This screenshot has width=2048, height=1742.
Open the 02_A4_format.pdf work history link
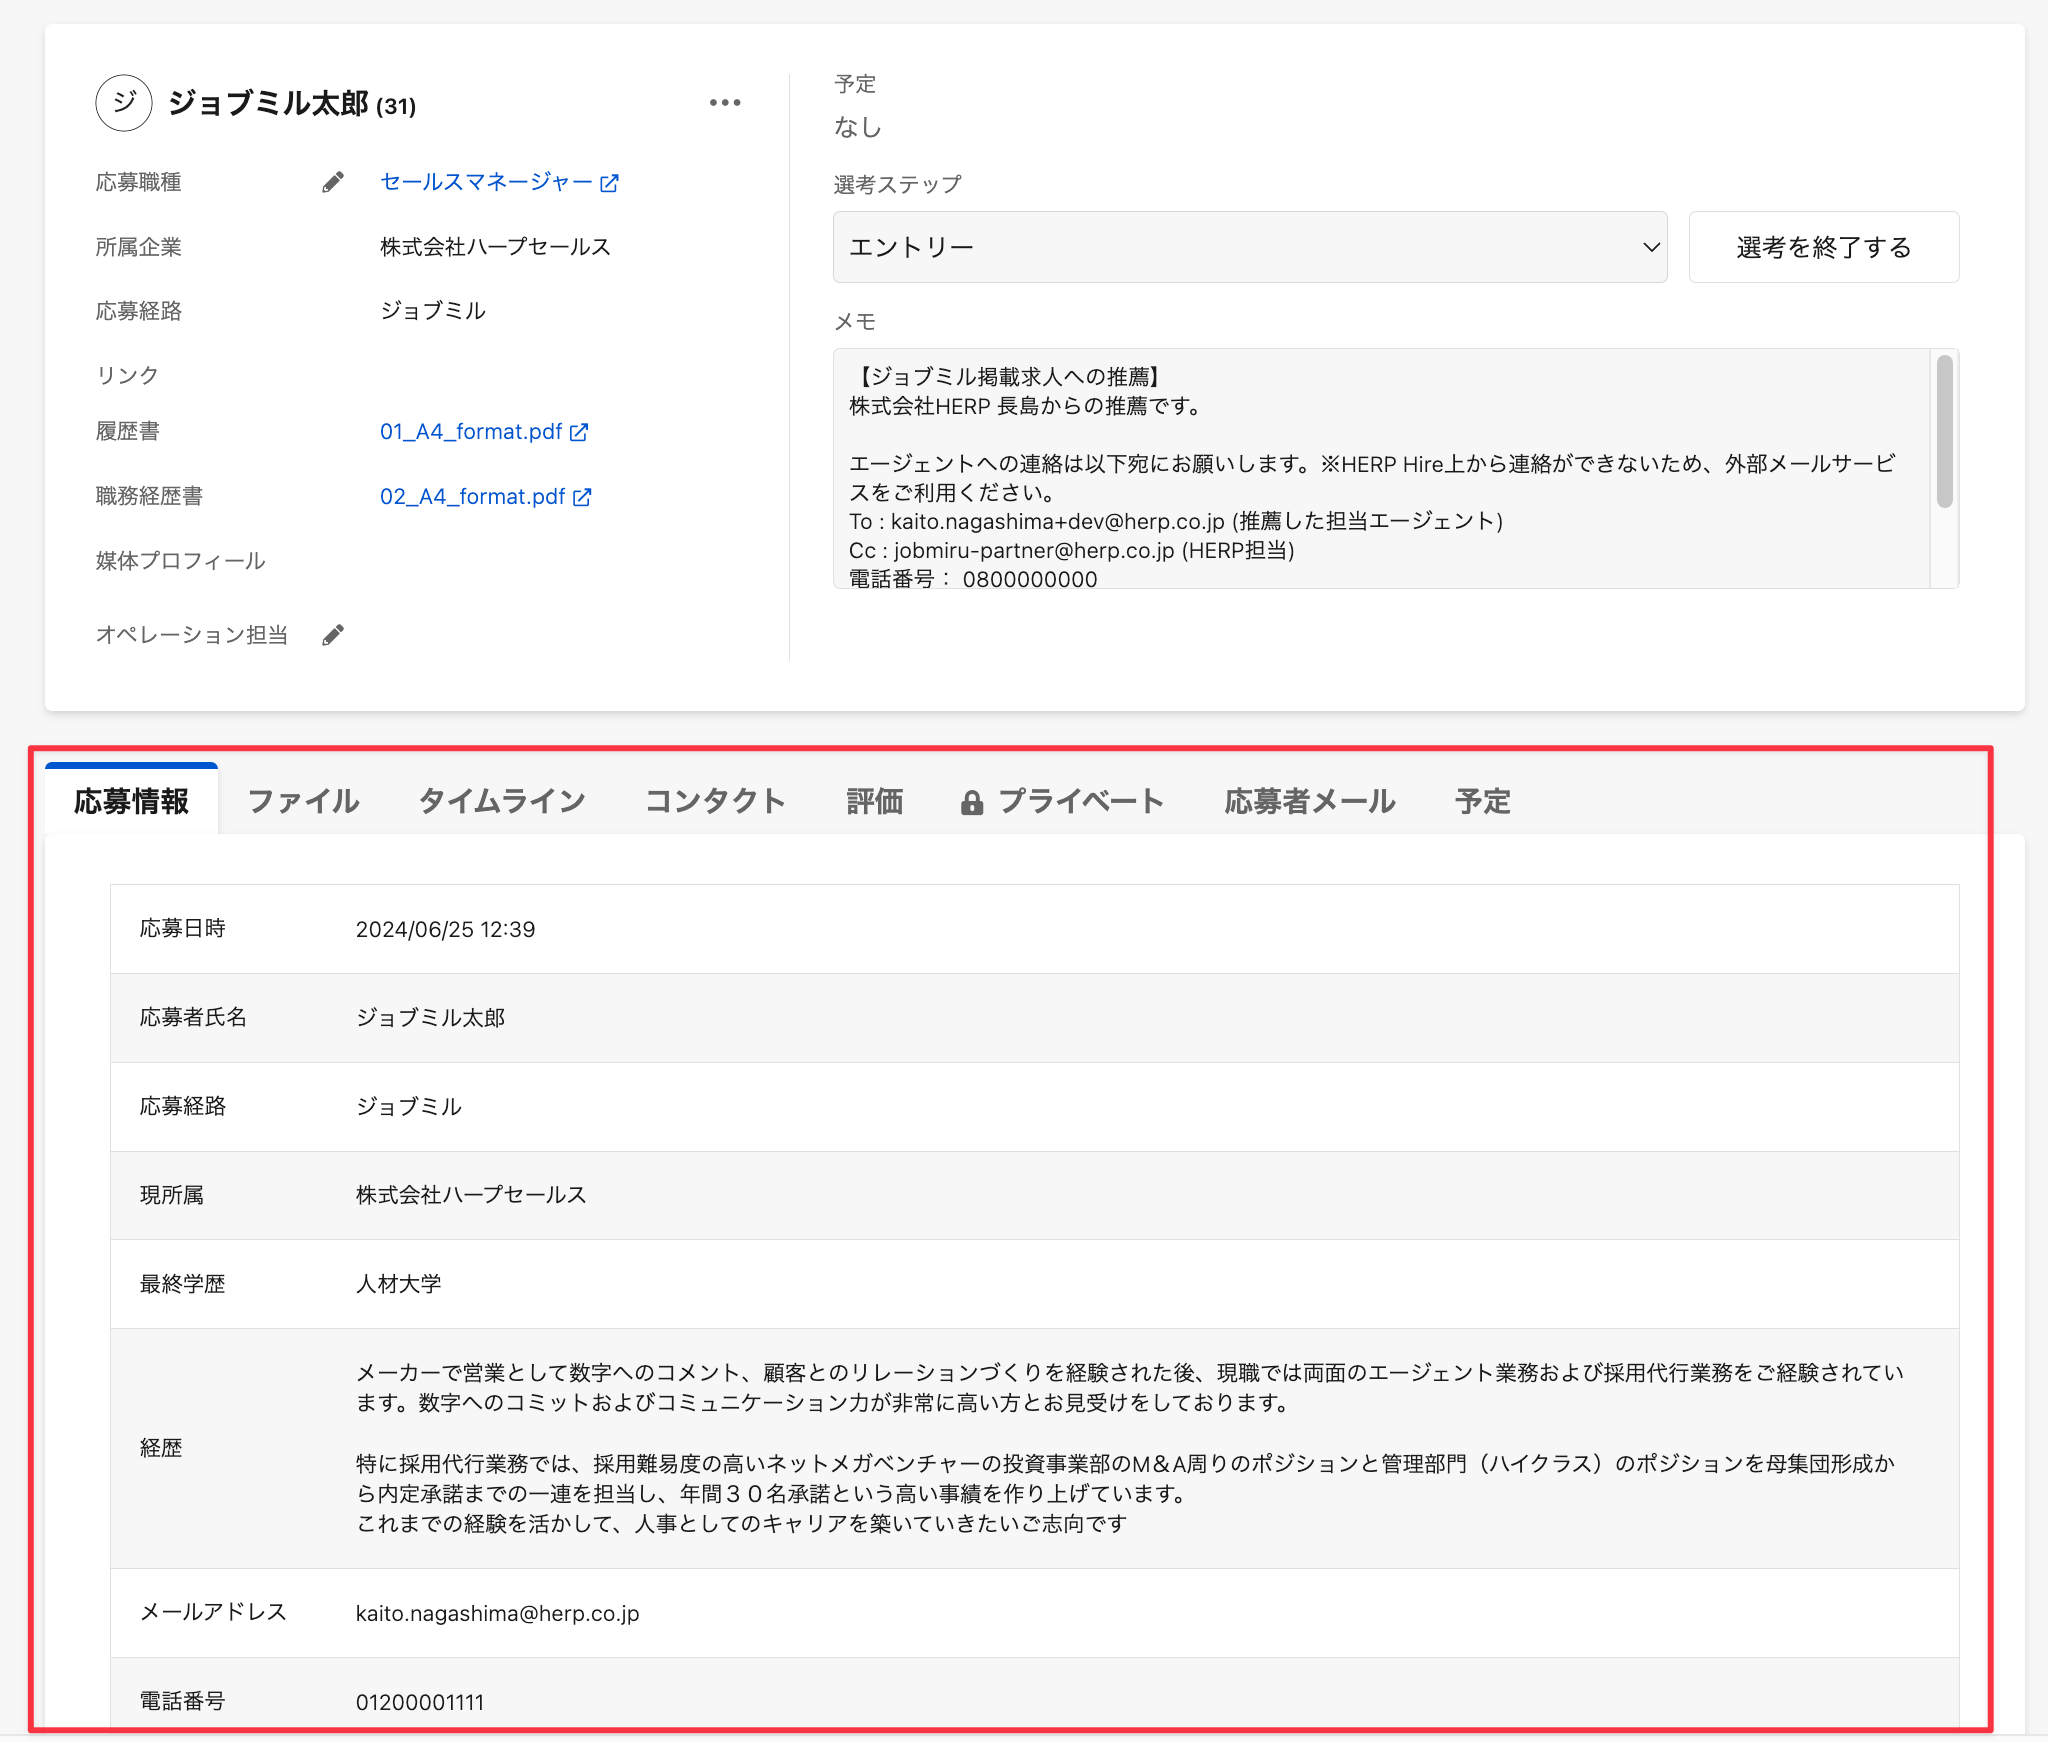[472, 497]
